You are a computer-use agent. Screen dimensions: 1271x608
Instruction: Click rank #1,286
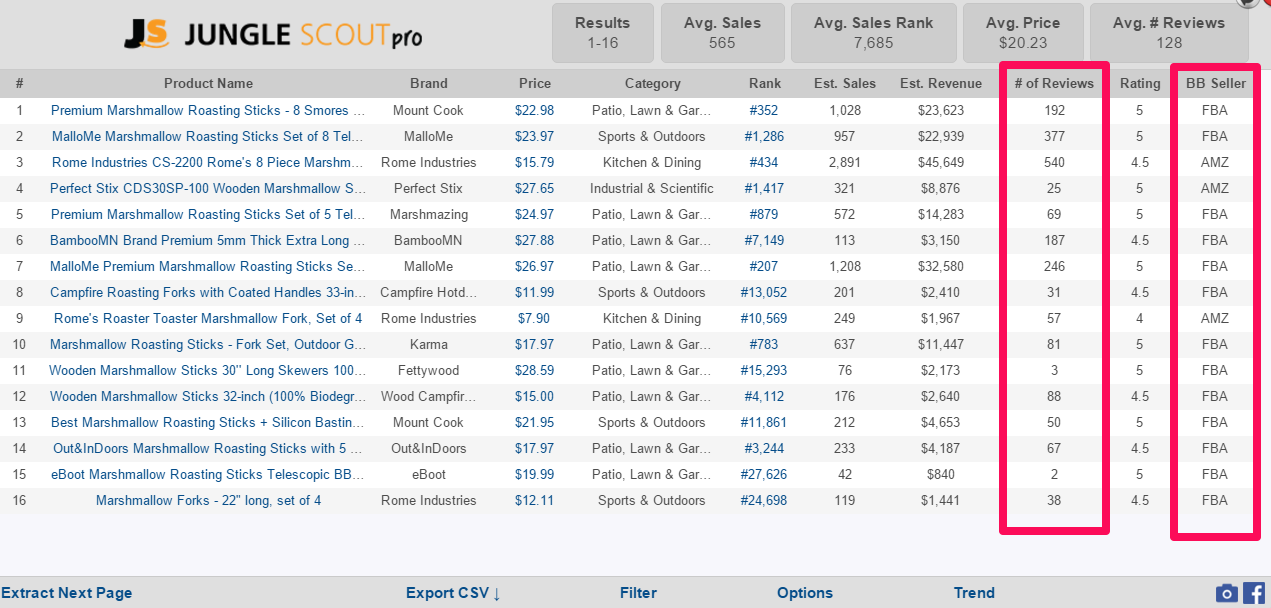click(764, 136)
